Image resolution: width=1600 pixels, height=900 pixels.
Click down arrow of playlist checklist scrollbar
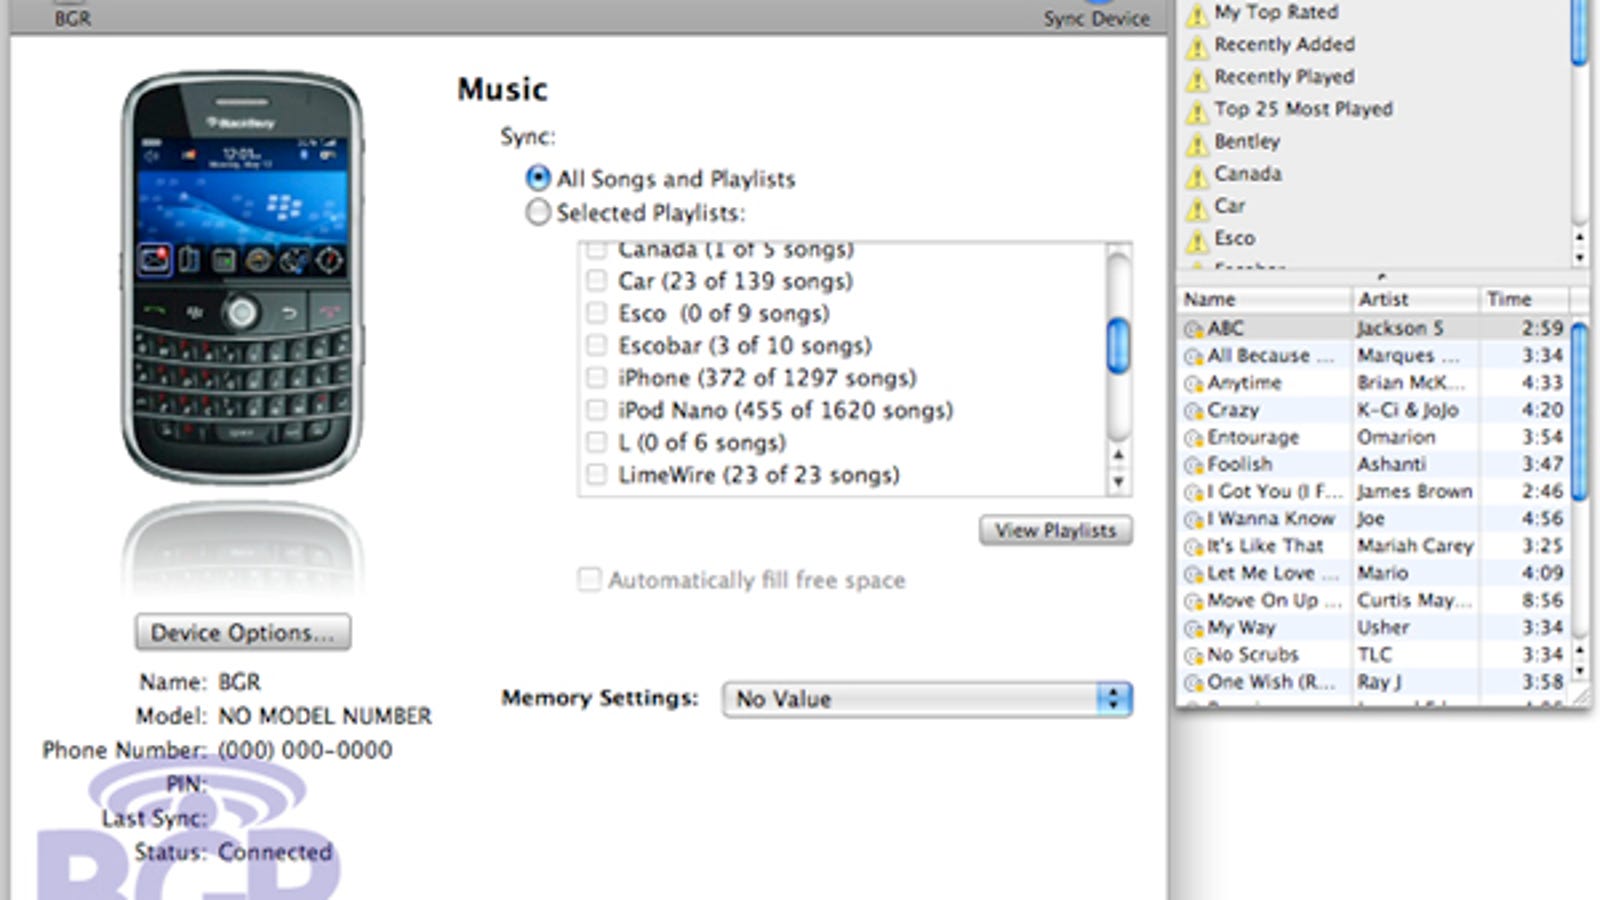coord(1118,482)
